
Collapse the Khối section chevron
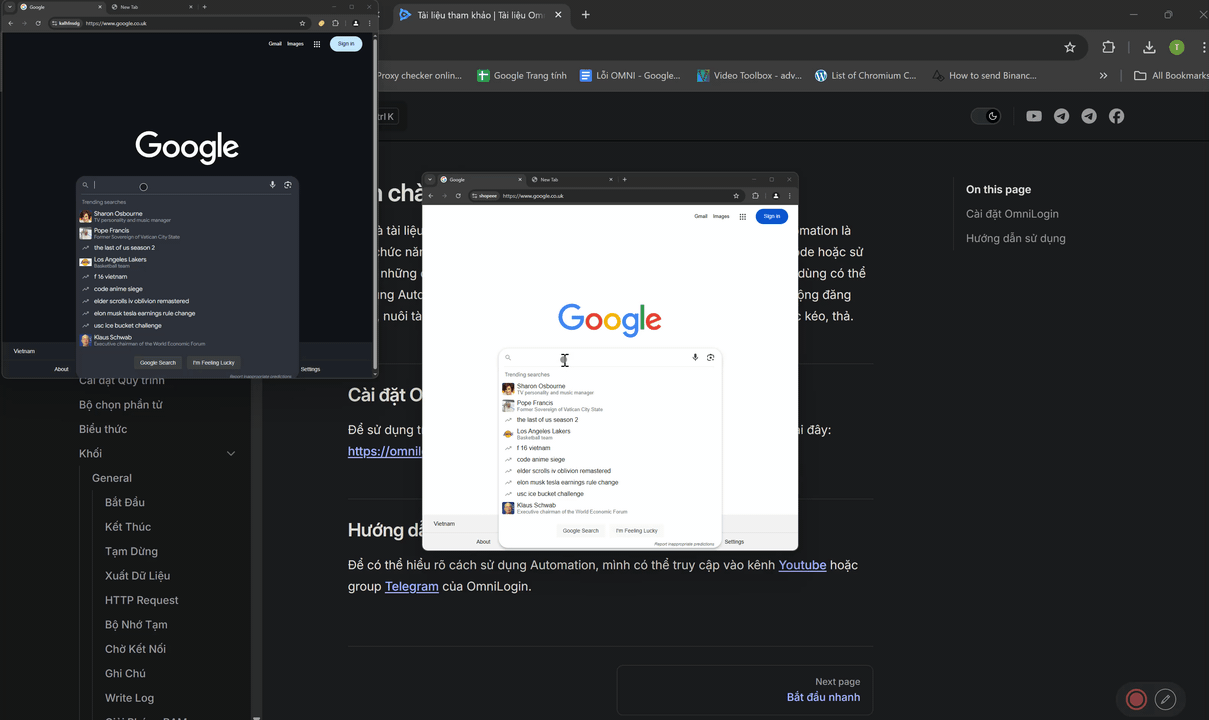point(231,453)
